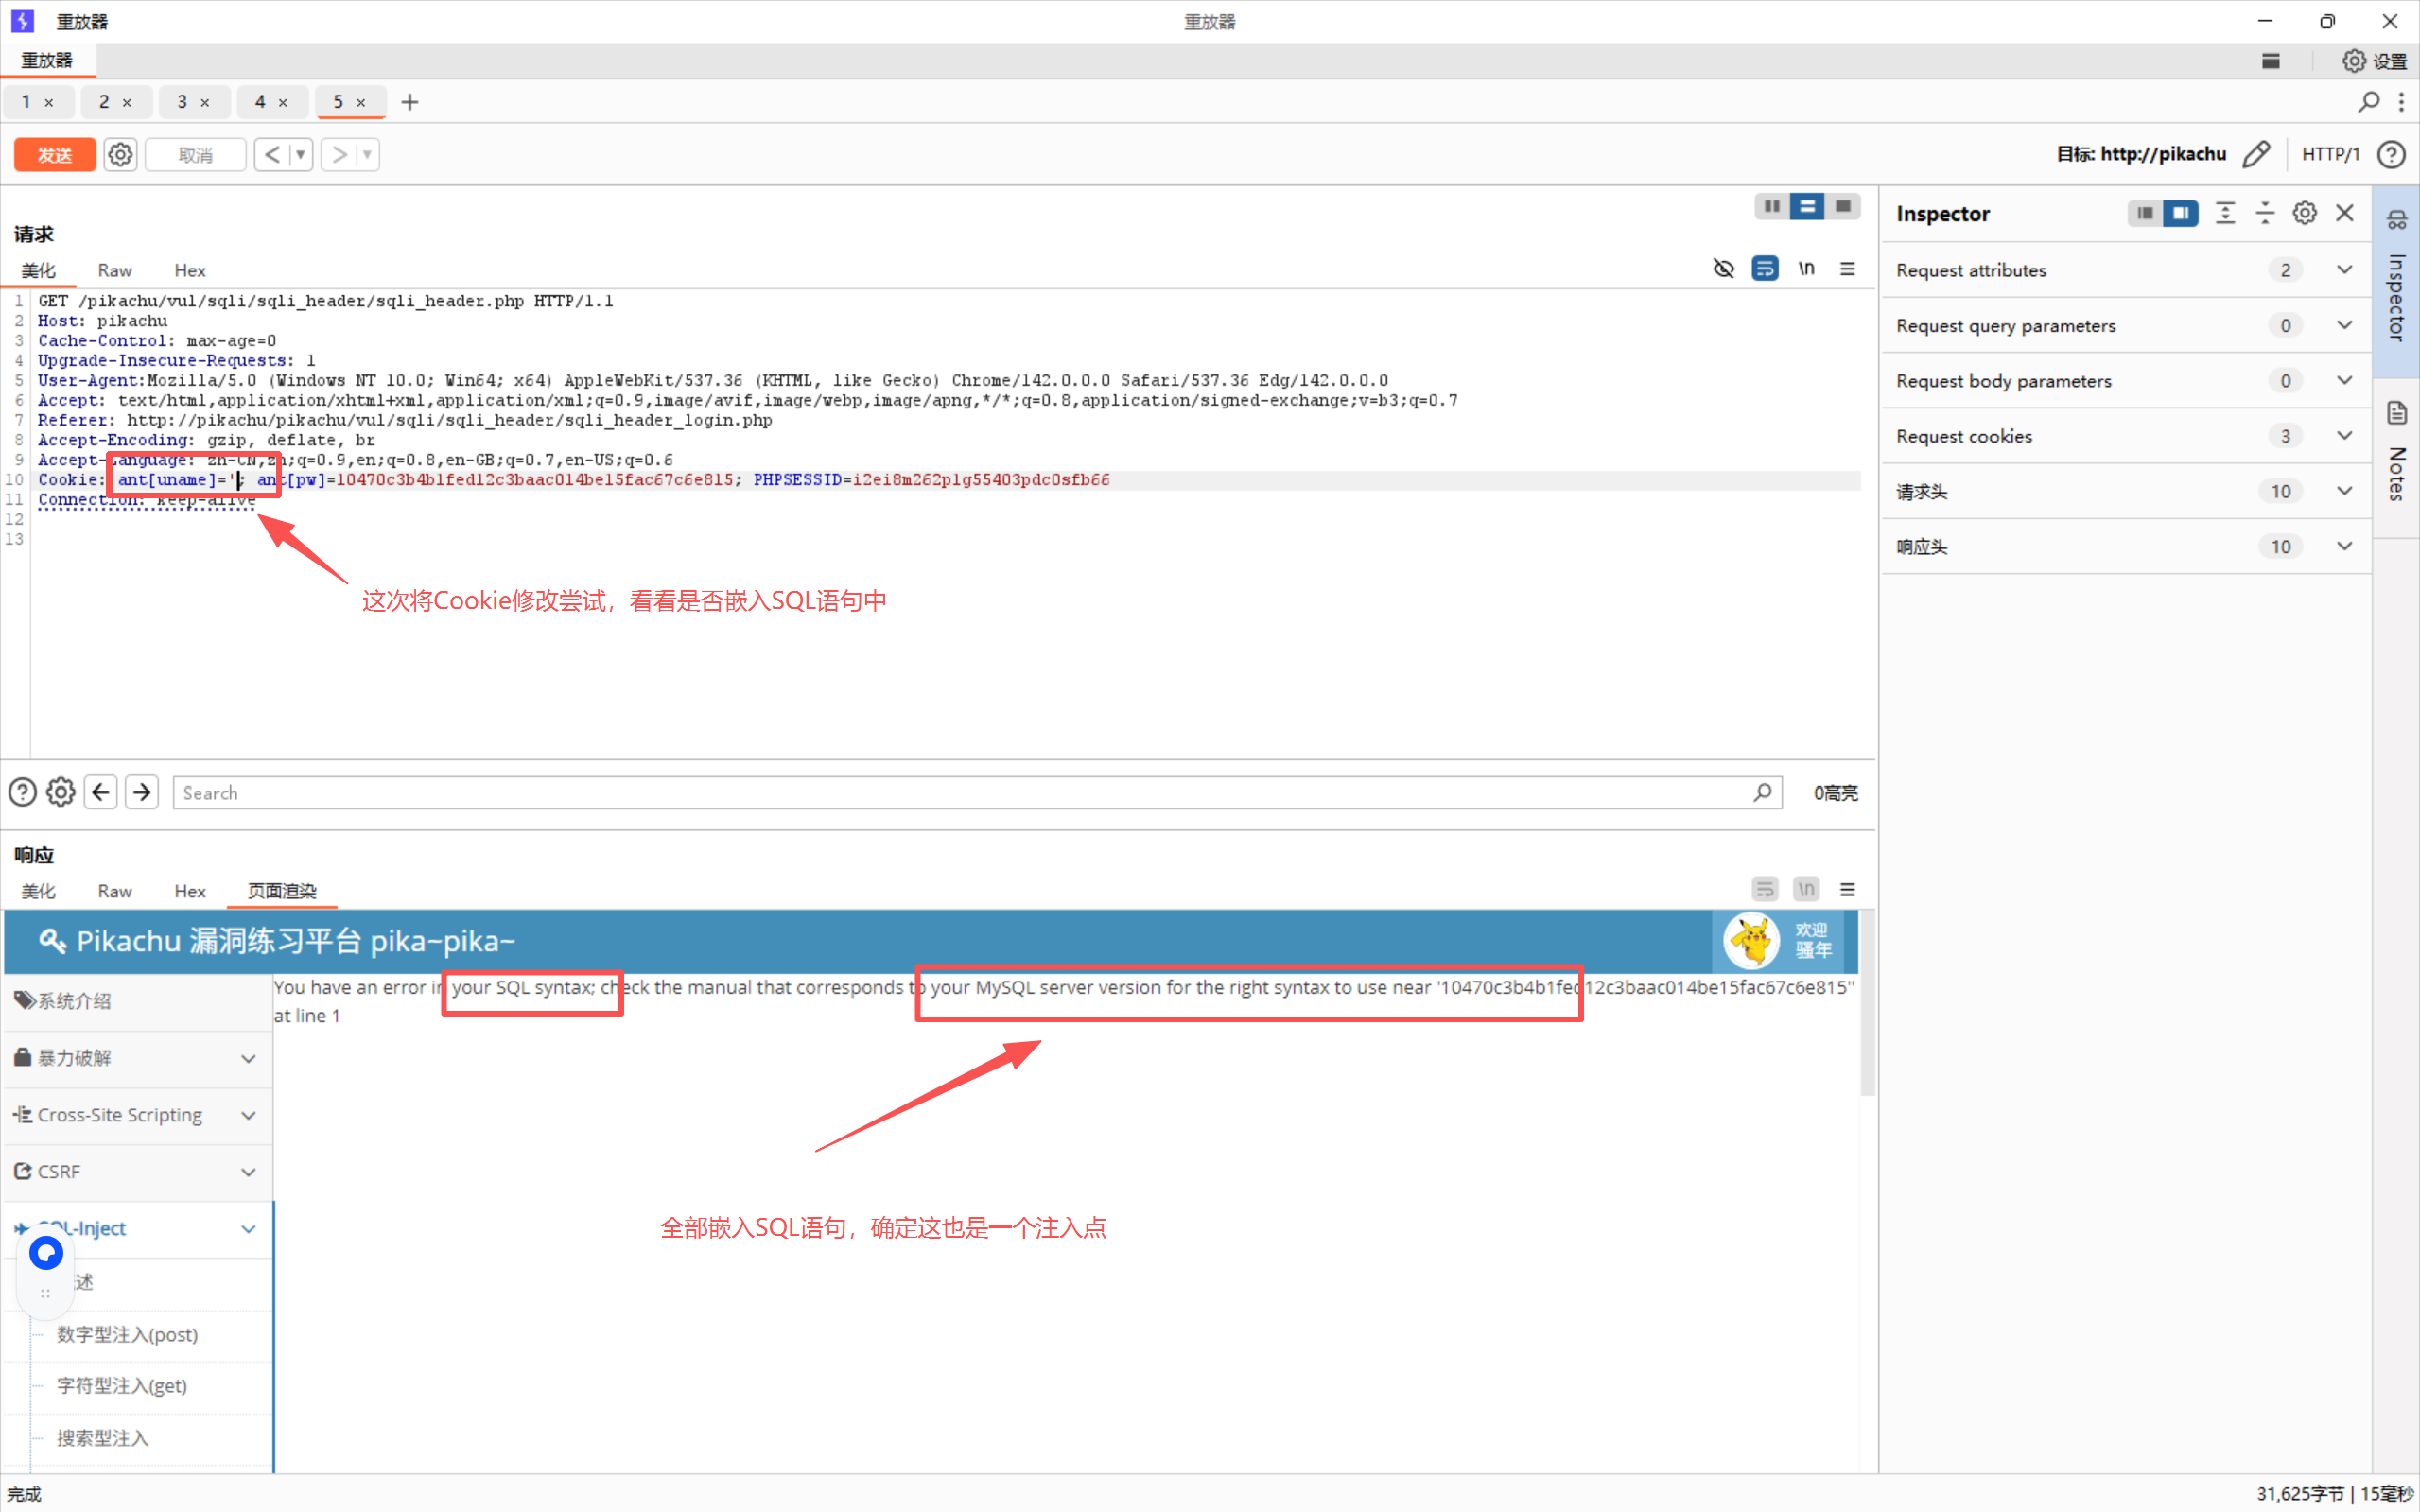
Task: Click Inspector expand all sections icon
Action: [x=2225, y=213]
